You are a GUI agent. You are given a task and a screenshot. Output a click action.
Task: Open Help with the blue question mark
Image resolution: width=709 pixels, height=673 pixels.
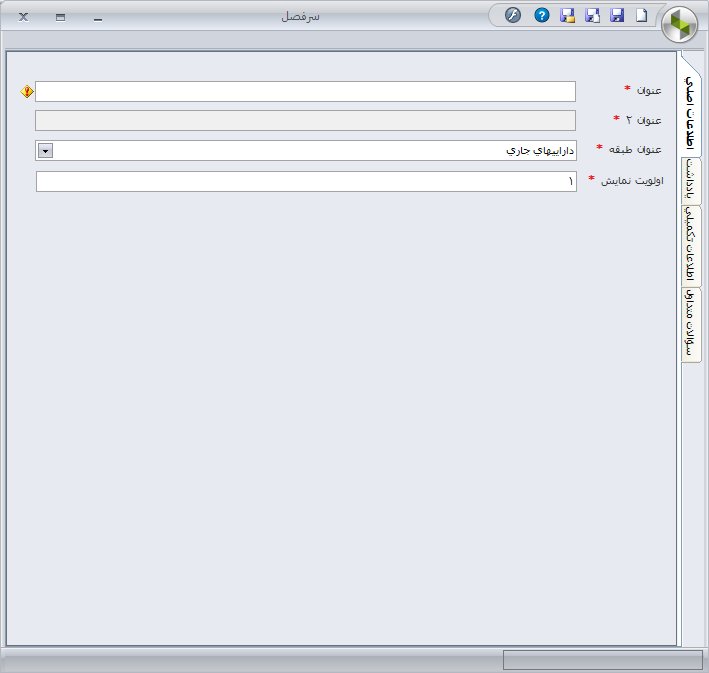(542, 16)
